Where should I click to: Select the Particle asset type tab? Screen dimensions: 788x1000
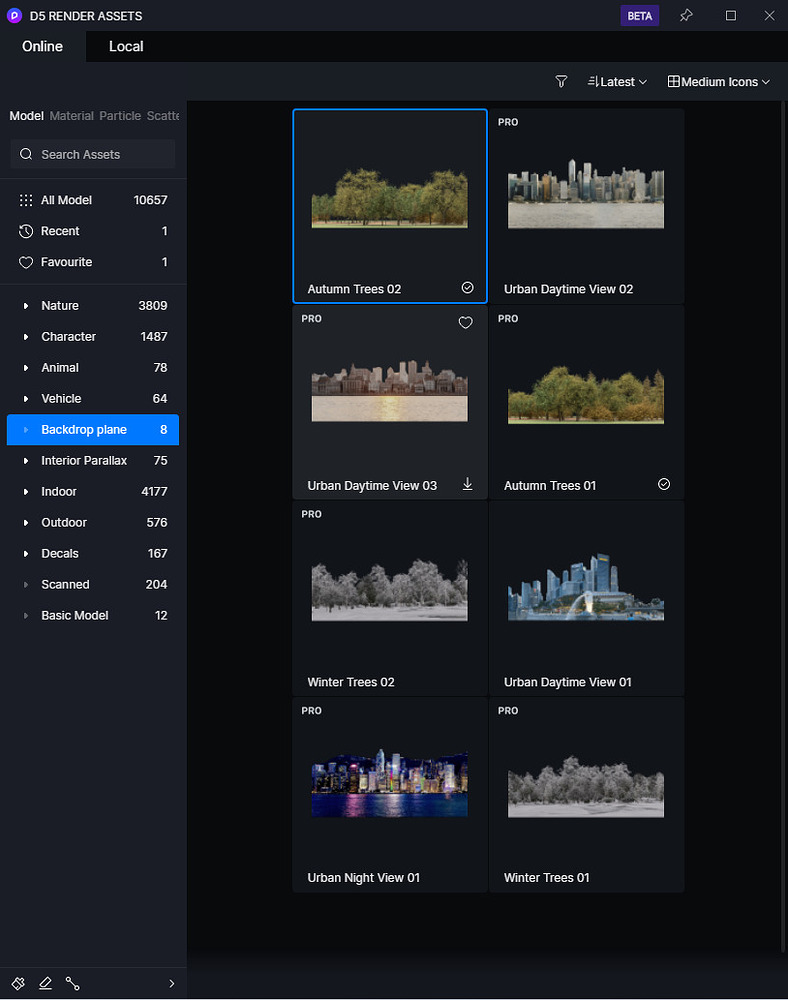(x=120, y=115)
